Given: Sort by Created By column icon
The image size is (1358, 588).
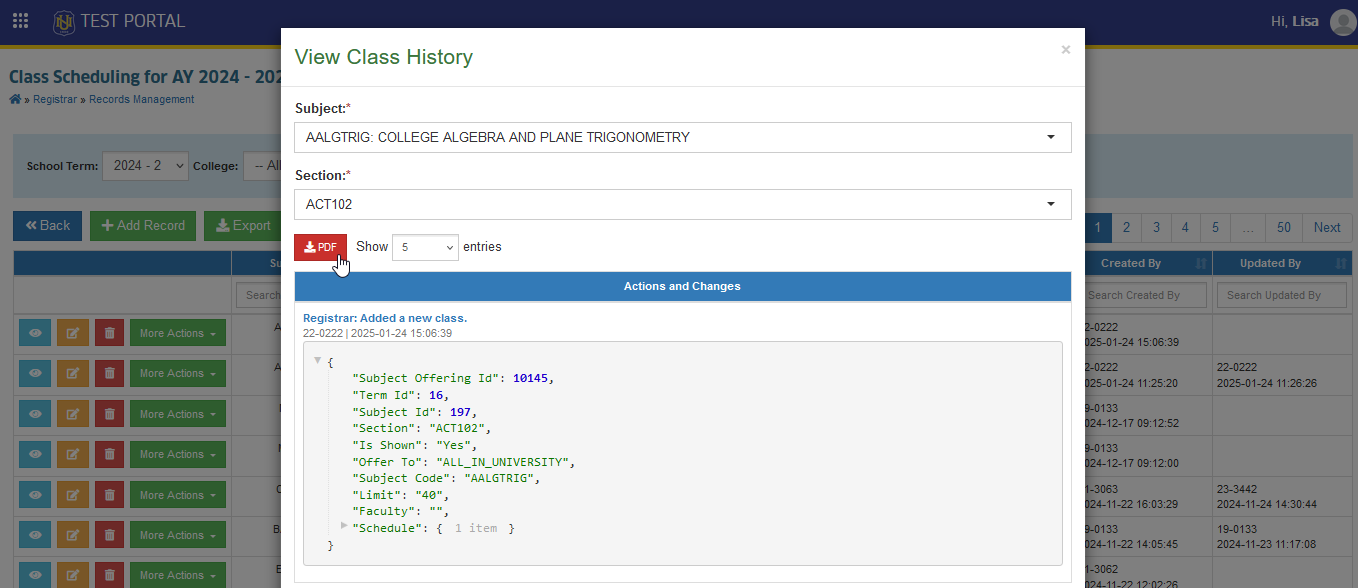Looking at the screenshot, I should click(x=1201, y=263).
